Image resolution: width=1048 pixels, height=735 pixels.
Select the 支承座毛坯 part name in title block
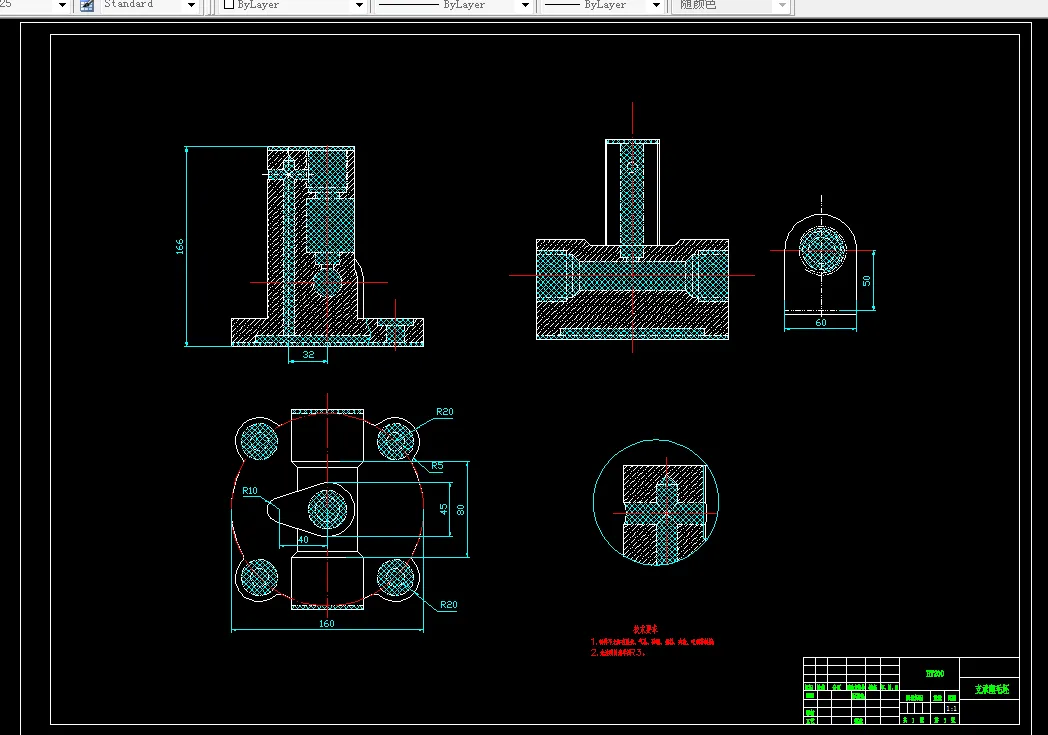pyautogui.click(x=991, y=689)
